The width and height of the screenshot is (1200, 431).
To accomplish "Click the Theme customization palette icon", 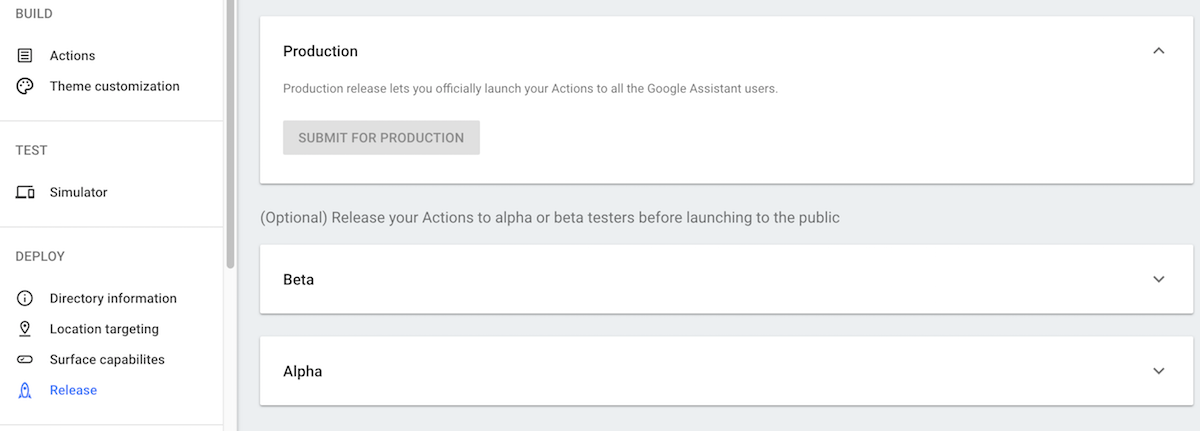I will tap(25, 86).
